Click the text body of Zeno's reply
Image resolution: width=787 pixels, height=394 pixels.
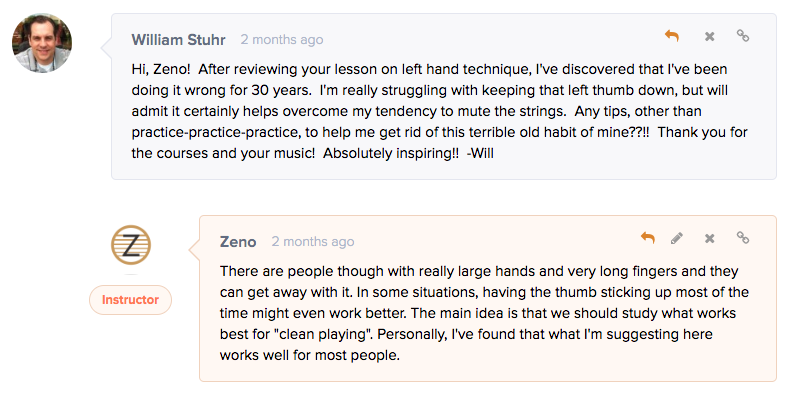[484, 313]
